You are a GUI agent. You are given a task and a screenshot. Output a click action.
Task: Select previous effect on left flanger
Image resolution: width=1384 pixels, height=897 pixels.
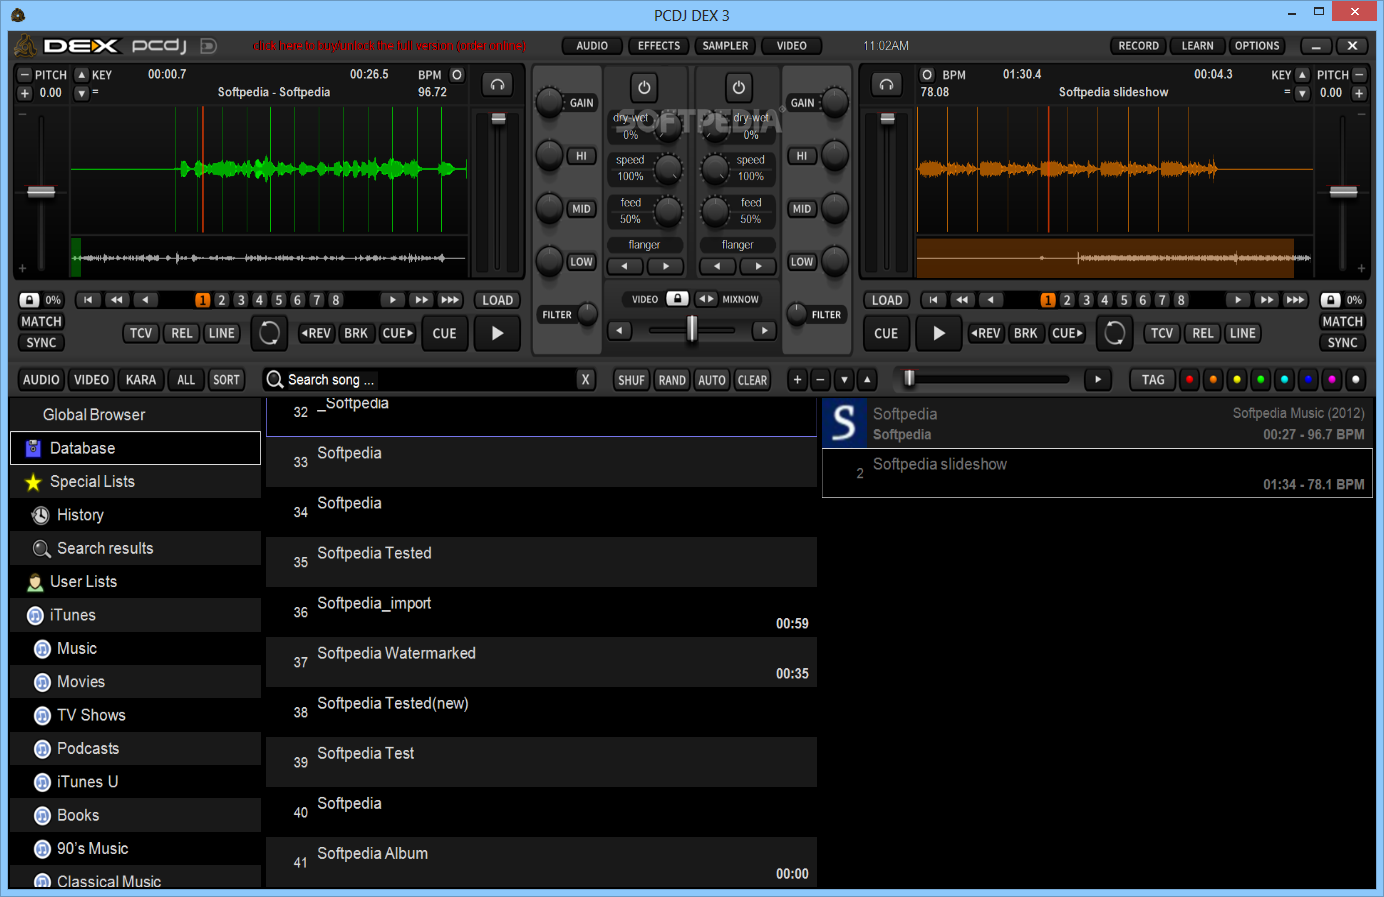625,266
